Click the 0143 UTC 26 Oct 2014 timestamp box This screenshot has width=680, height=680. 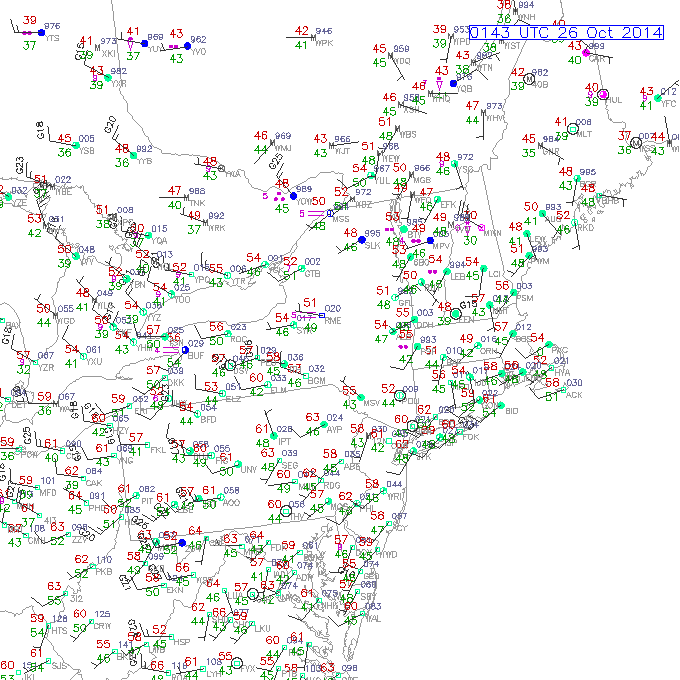pyautogui.click(x=566, y=33)
